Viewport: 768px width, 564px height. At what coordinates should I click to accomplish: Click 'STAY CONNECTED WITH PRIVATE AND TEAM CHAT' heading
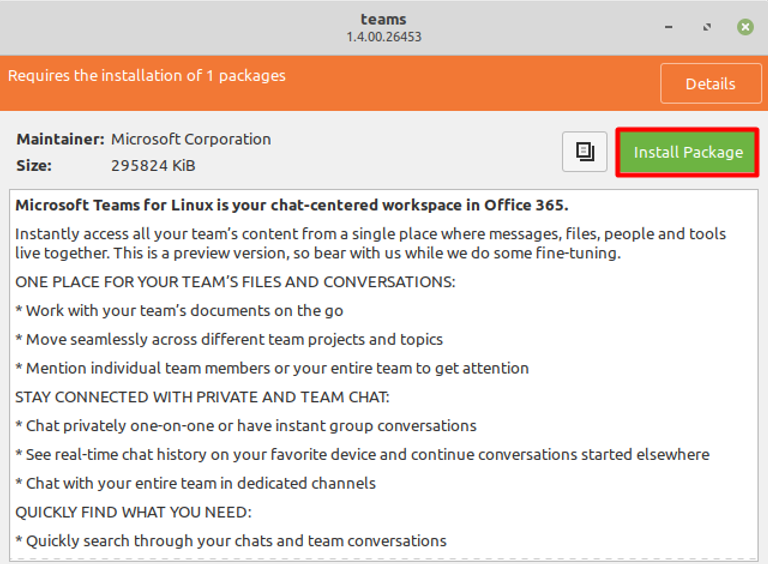pos(202,397)
